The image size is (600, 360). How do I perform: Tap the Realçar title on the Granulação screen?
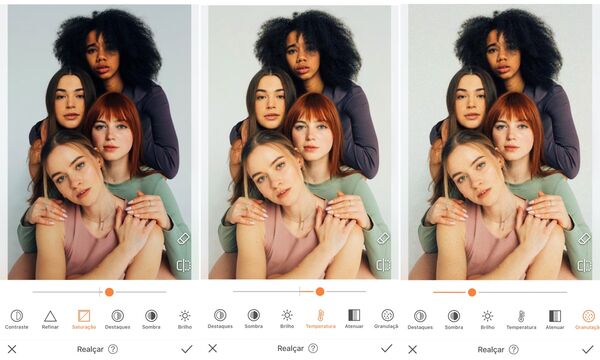491,349
